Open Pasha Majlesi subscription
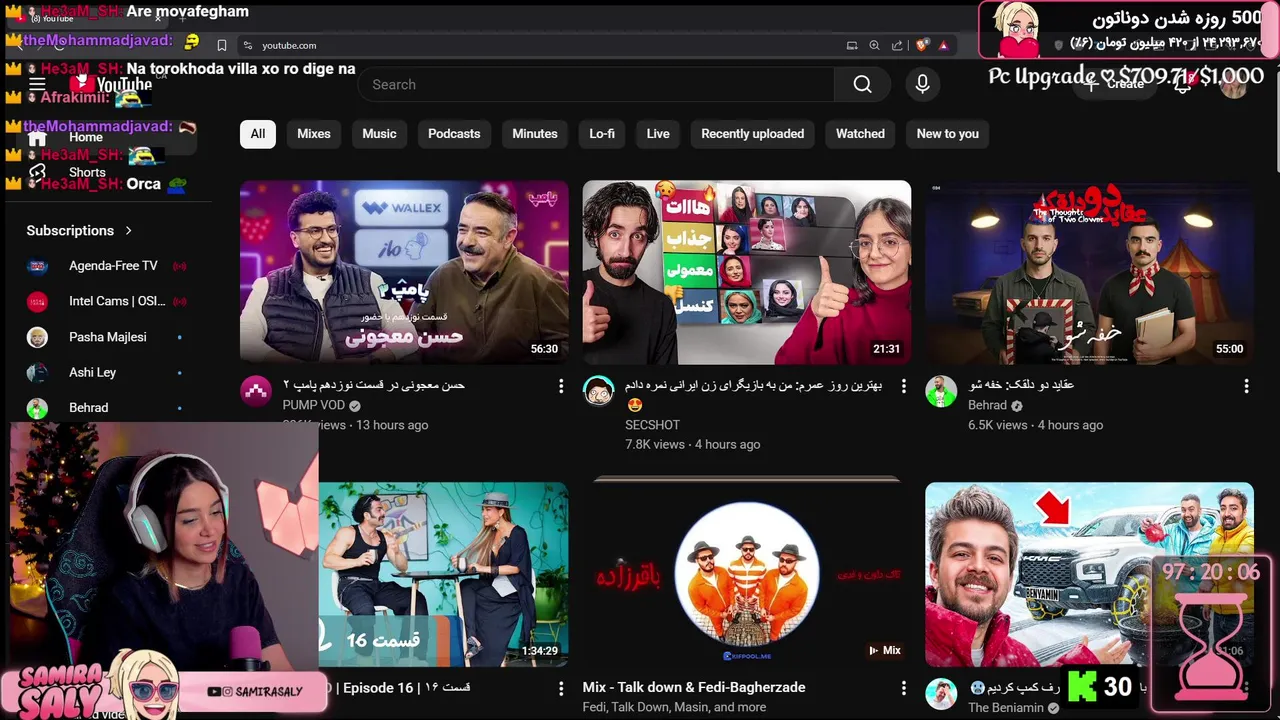 click(104, 337)
